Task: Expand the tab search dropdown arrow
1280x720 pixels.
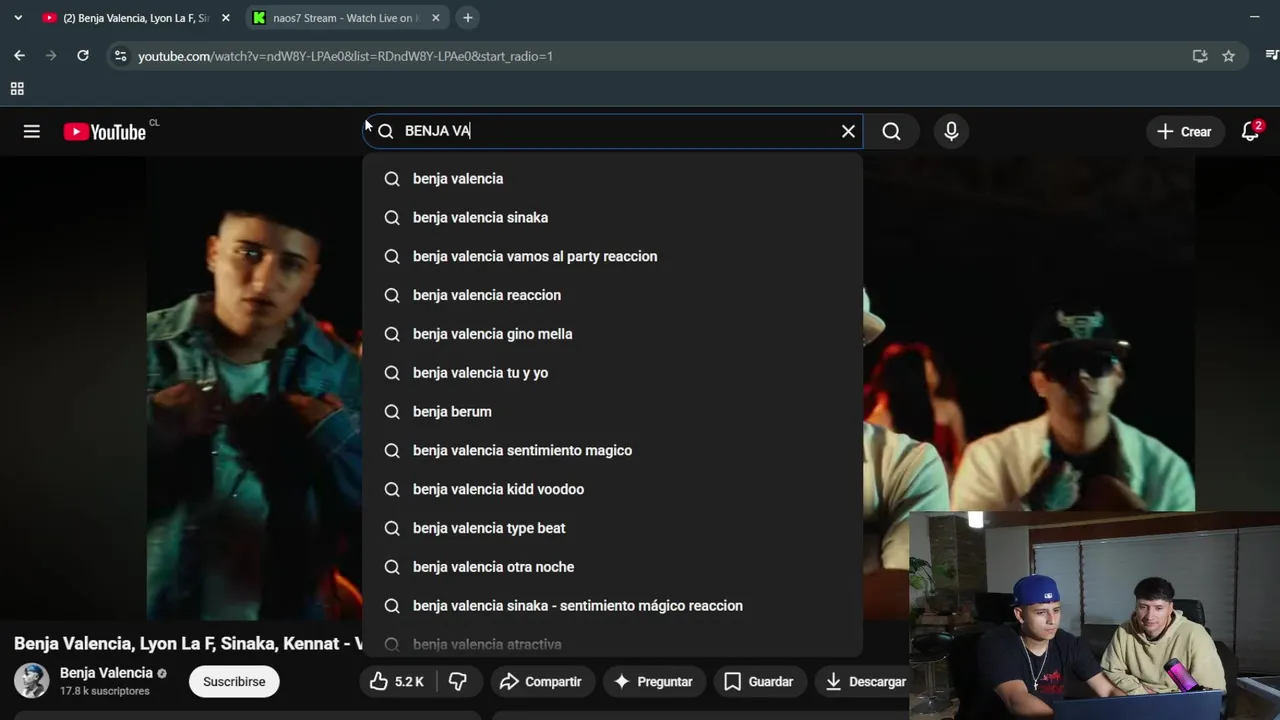Action: point(17,18)
